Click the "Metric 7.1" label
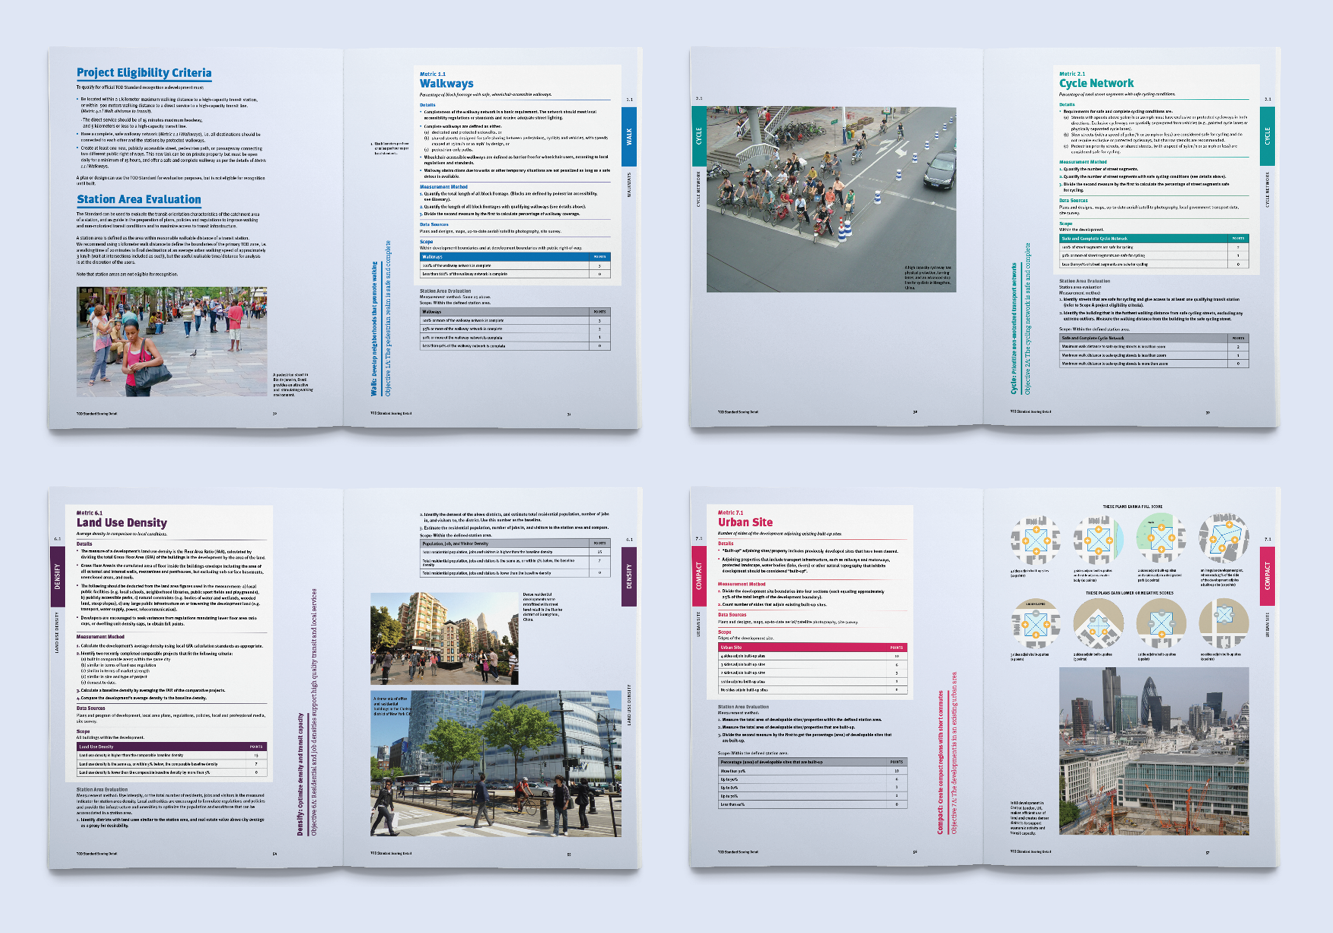 730,512
